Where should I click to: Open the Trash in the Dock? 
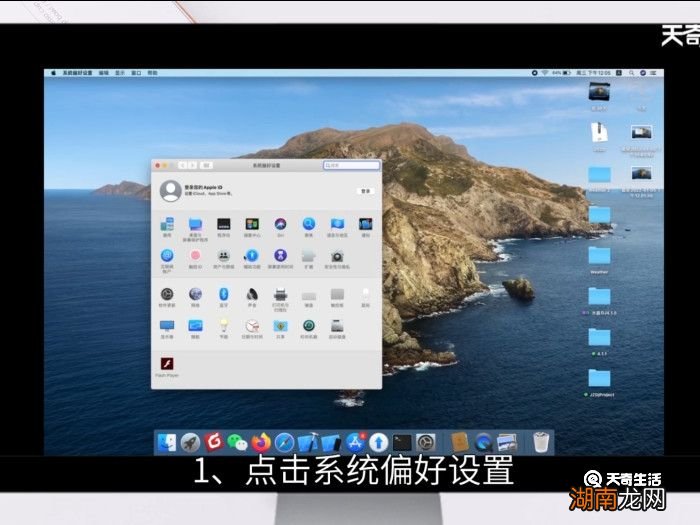[541, 441]
